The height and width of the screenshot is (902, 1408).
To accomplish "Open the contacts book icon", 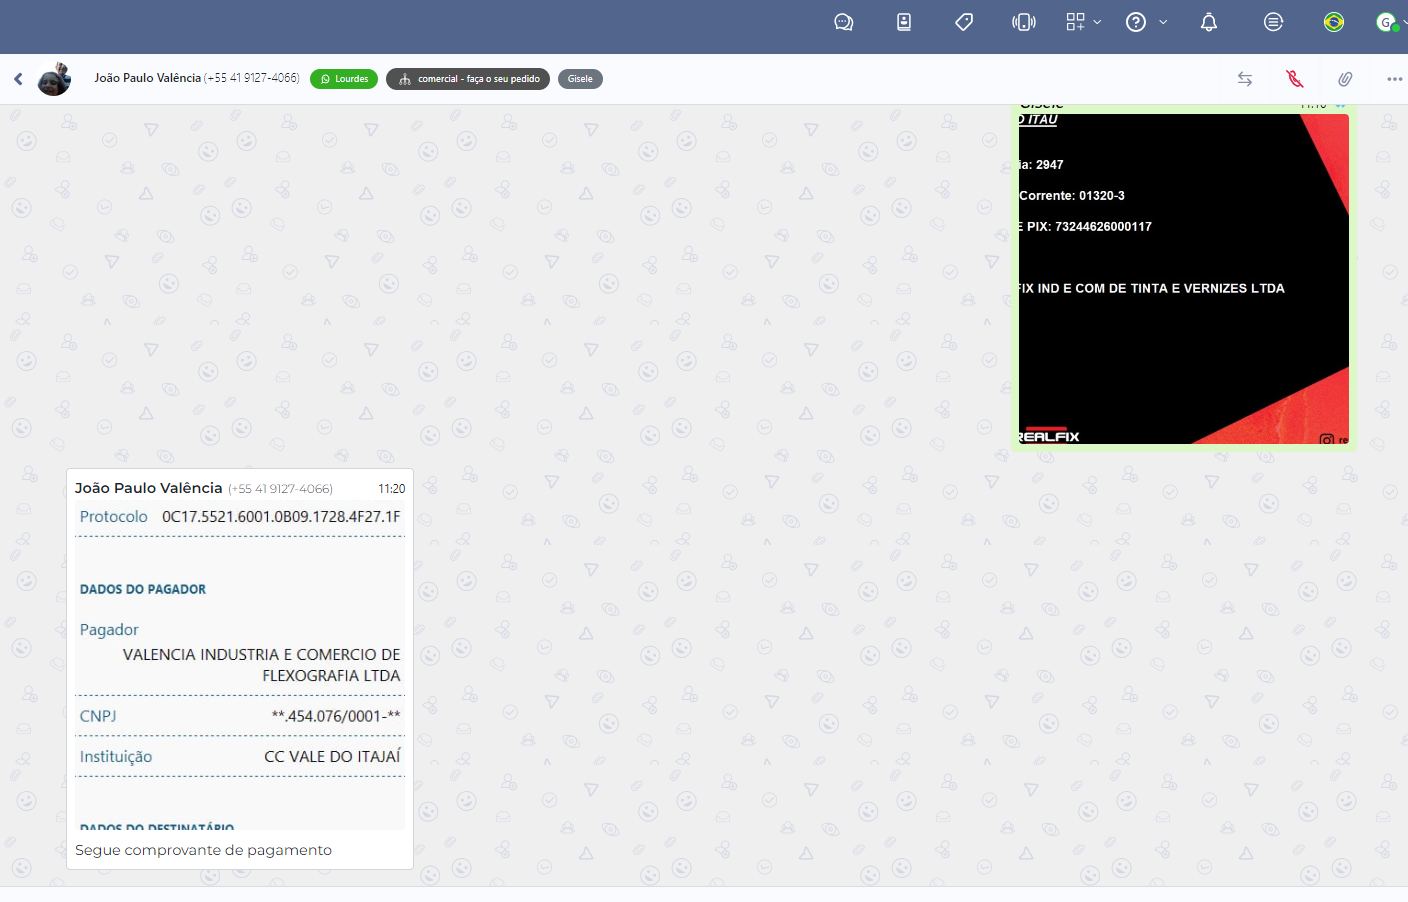I will coord(904,22).
